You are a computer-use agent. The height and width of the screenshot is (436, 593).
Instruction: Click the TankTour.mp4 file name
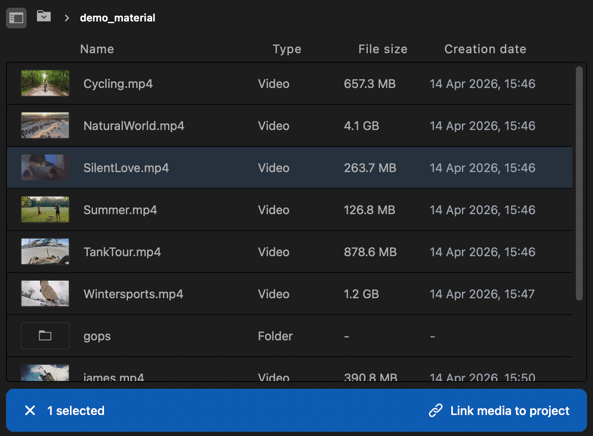(x=122, y=252)
